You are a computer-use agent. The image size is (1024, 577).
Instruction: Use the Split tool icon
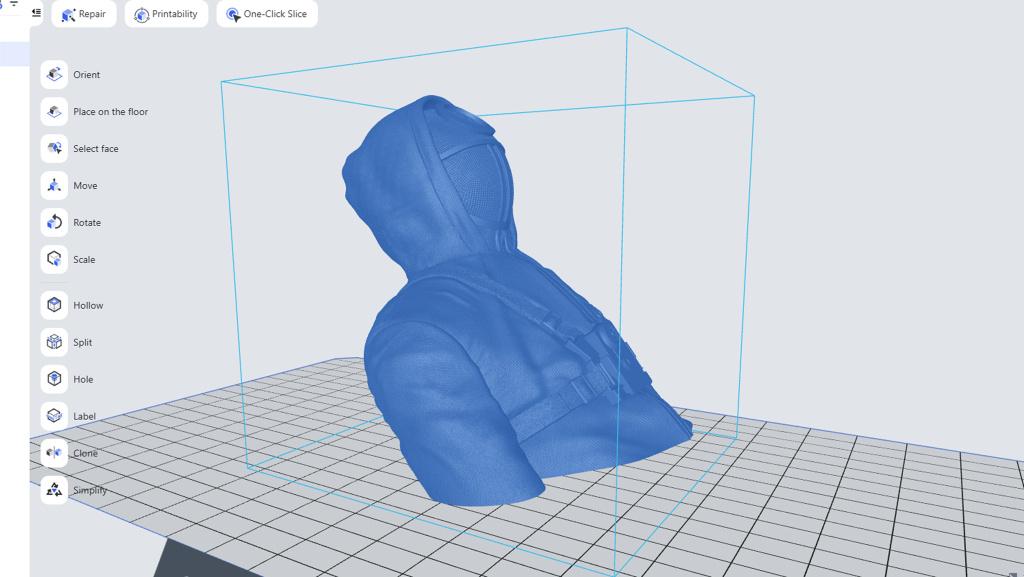(54, 343)
